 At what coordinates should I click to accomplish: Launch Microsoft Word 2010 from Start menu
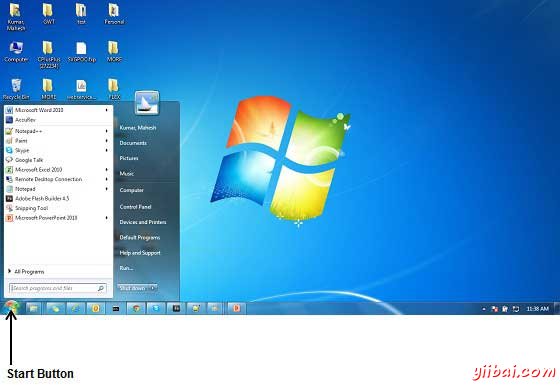(58, 110)
